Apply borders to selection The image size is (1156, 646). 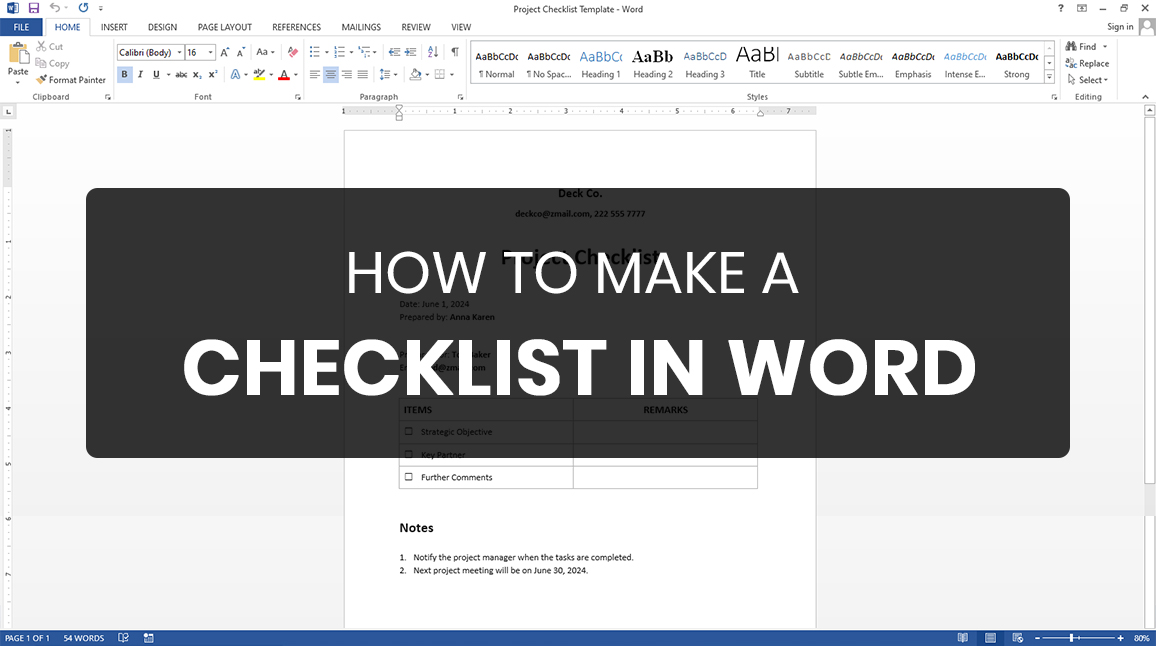440,74
